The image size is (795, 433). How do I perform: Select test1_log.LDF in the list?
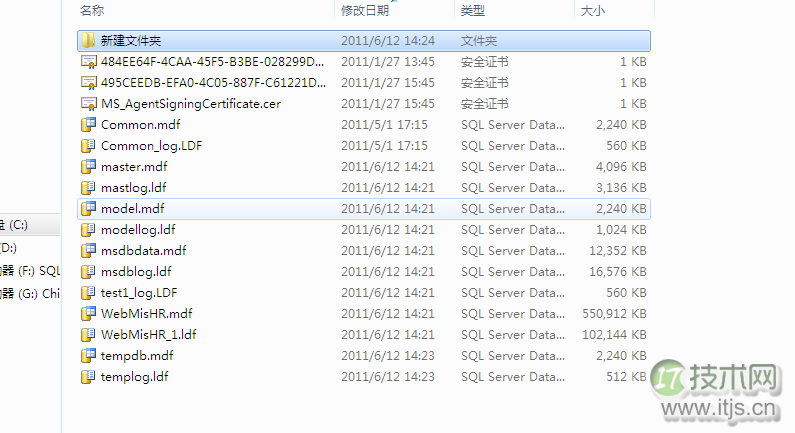pos(138,293)
